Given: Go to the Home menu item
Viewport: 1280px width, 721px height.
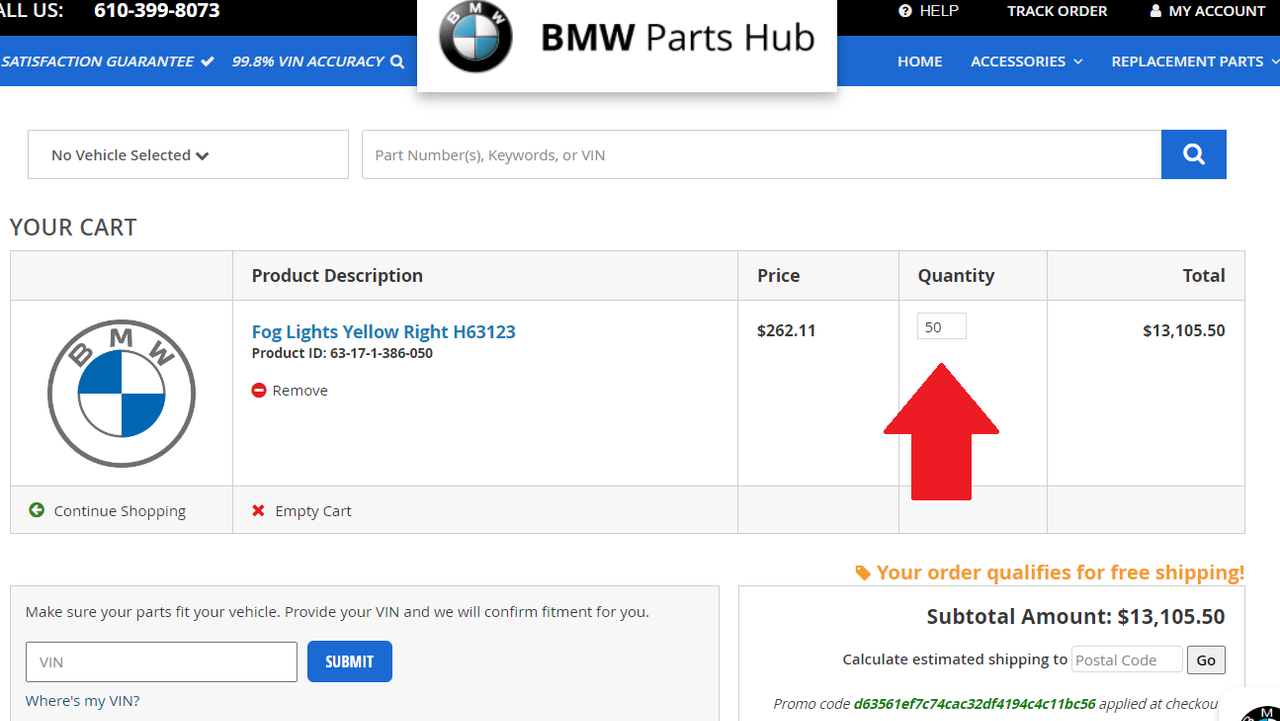Looking at the screenshot, I should tap(920, 61).
